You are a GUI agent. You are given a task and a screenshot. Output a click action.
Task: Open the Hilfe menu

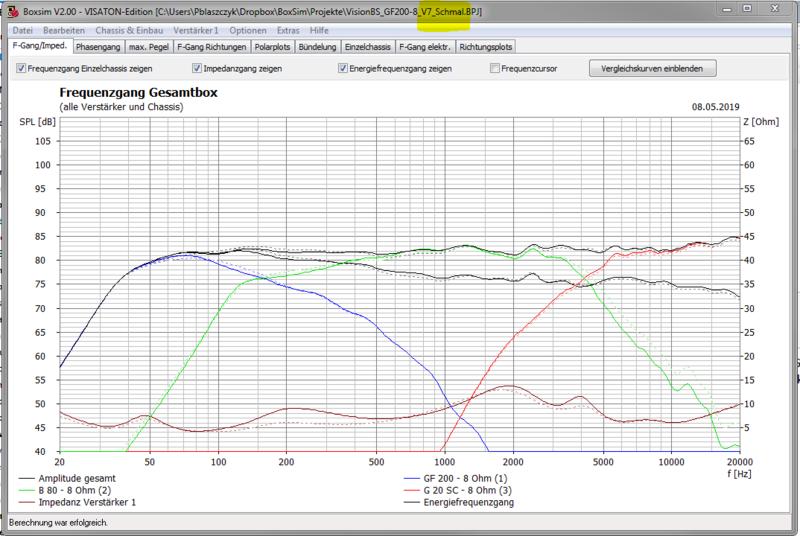tap(320, 31)
